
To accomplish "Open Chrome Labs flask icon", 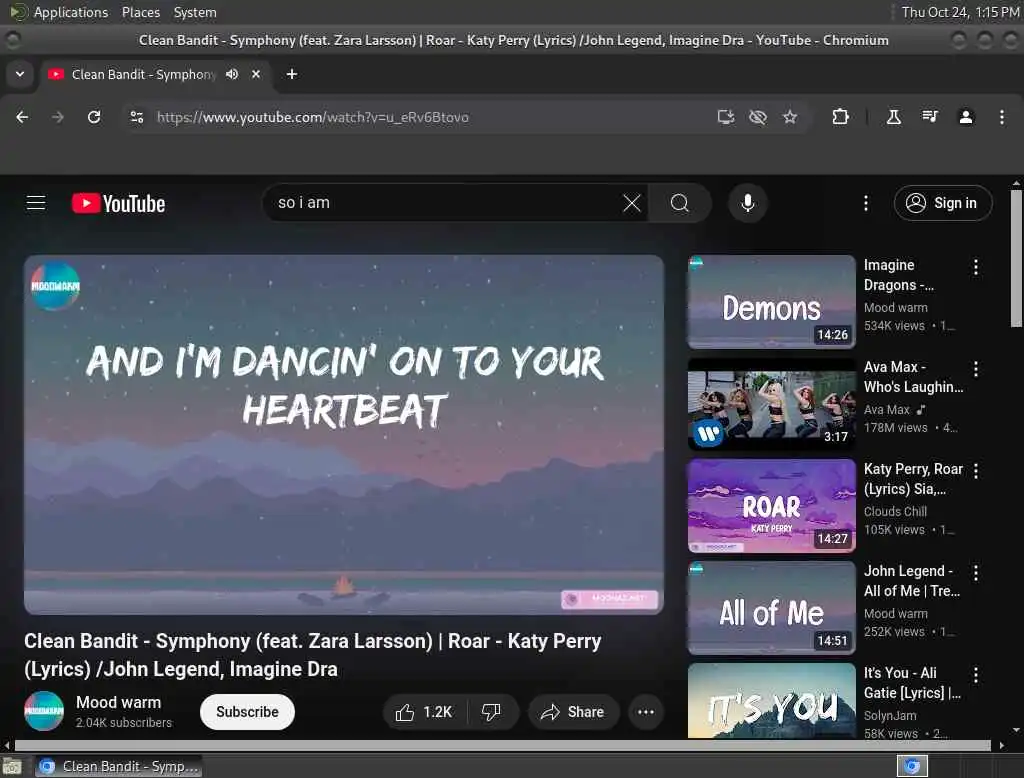I will (x=894, y=117).
